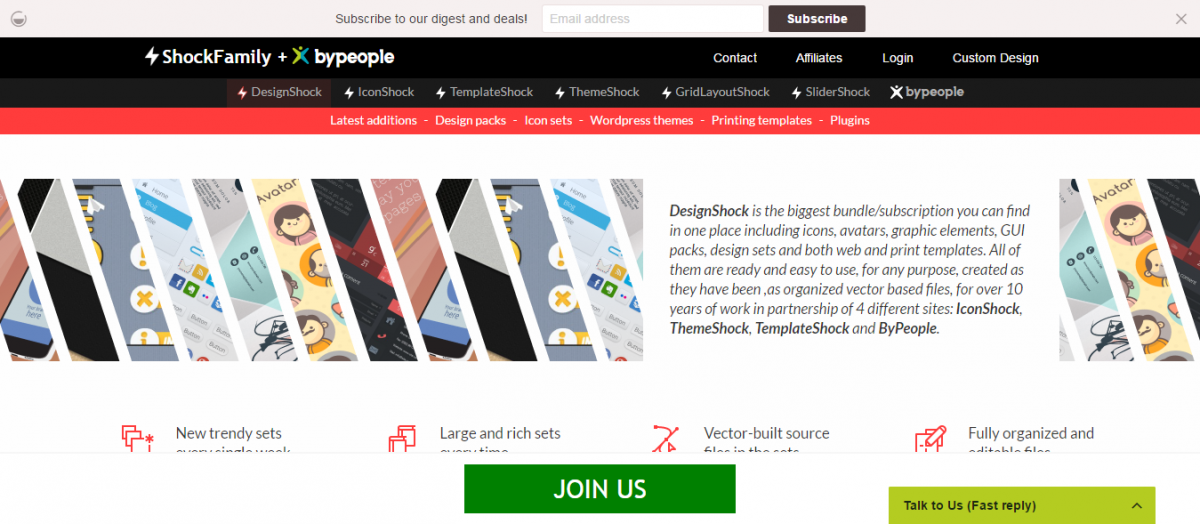Click the Email address input field

[x=653, y=18]
